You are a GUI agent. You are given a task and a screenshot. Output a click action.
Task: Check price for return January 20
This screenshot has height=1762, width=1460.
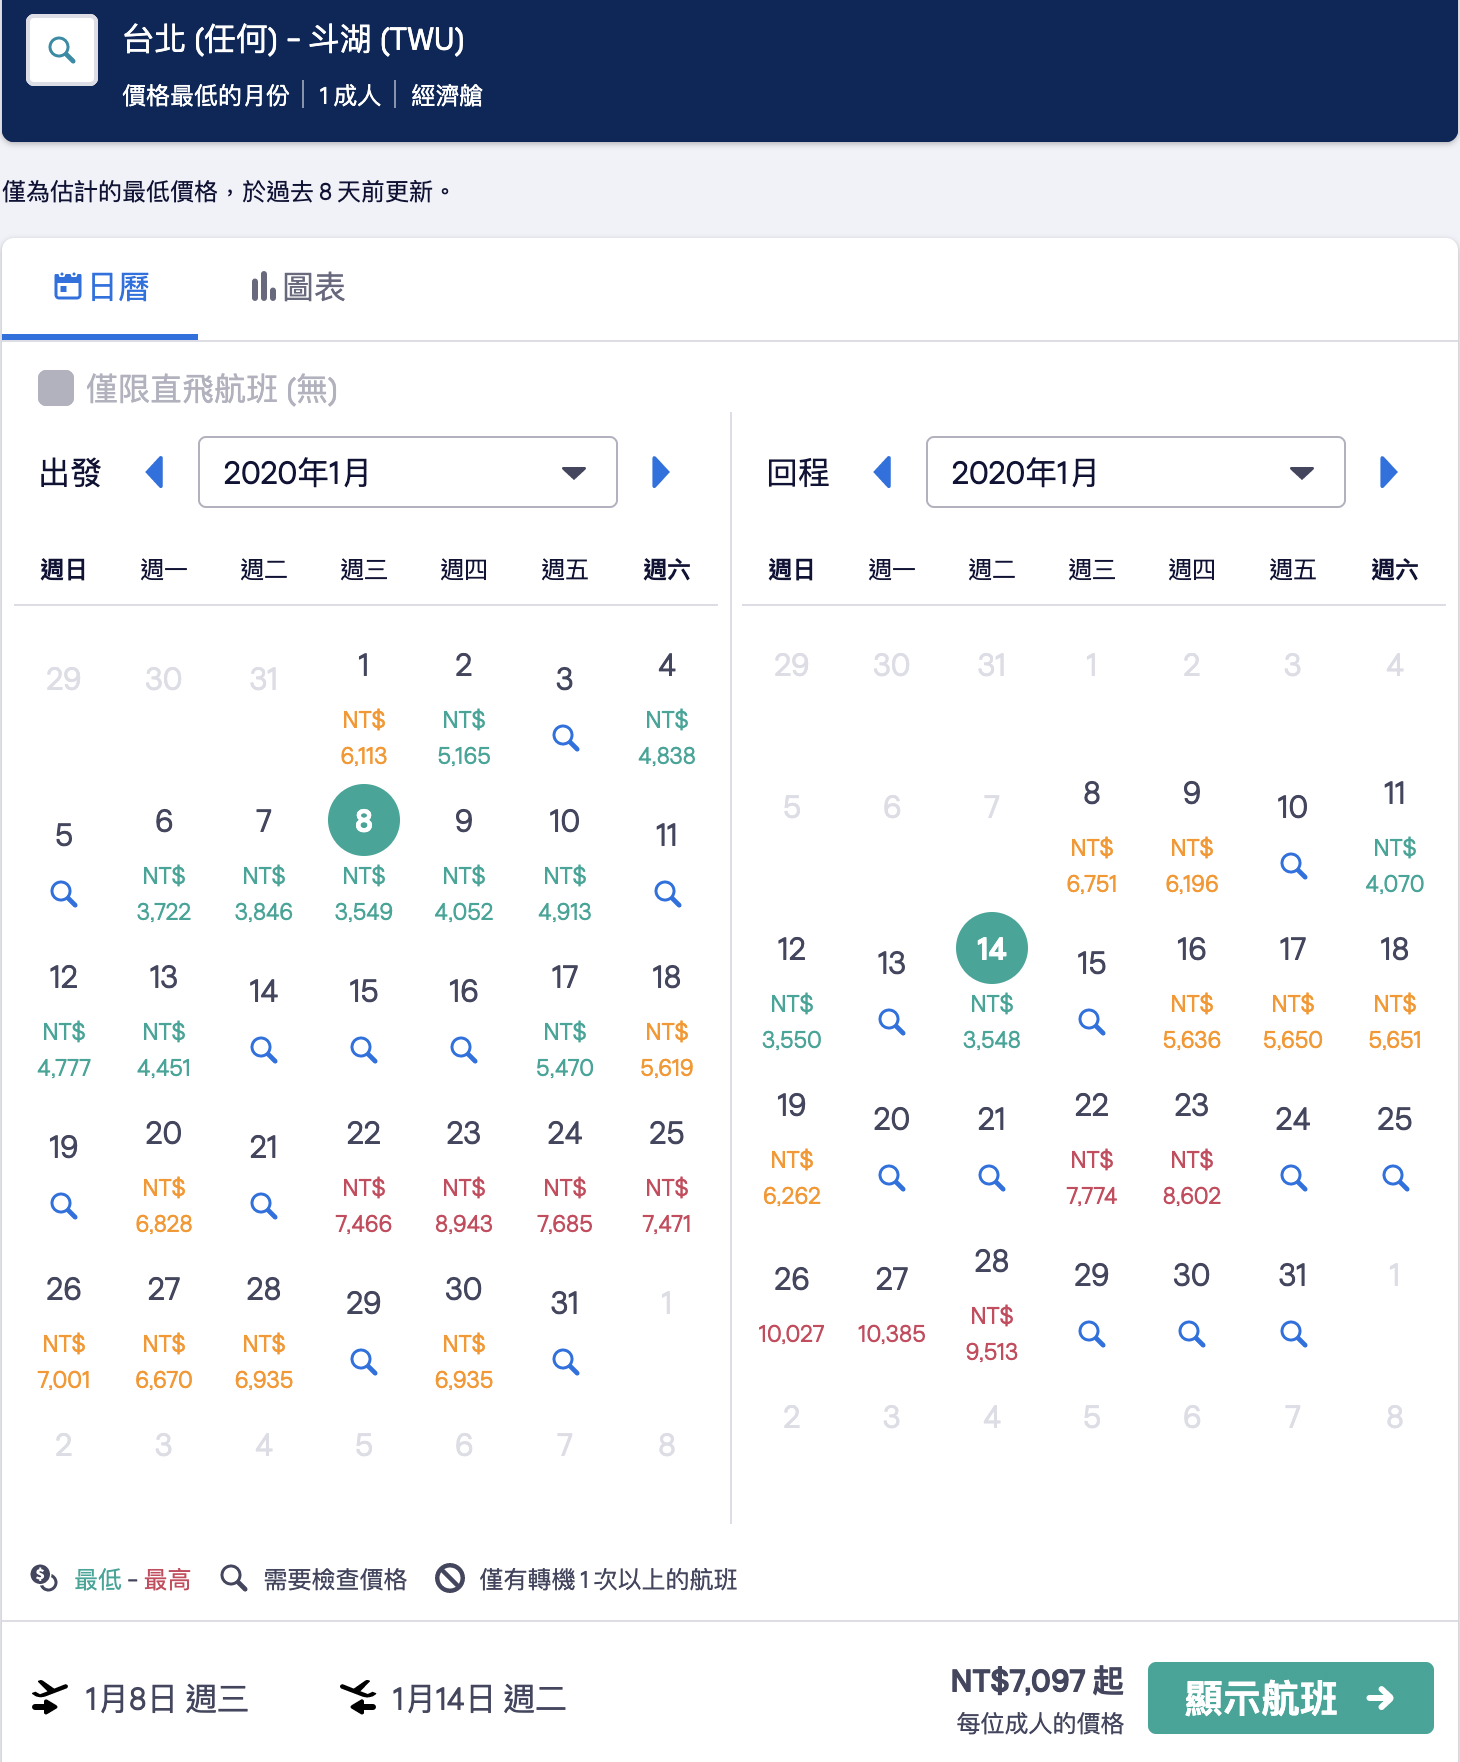click(x=892, y=1178)
